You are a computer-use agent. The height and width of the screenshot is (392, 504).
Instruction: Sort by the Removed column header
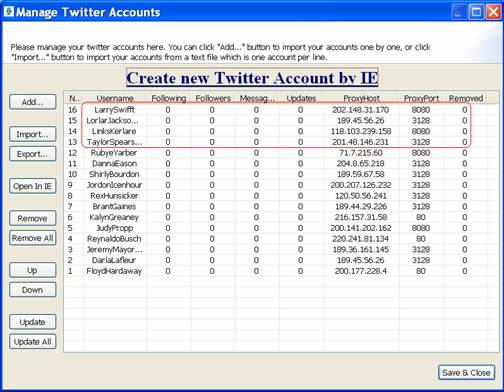click(x=466, y=98)
